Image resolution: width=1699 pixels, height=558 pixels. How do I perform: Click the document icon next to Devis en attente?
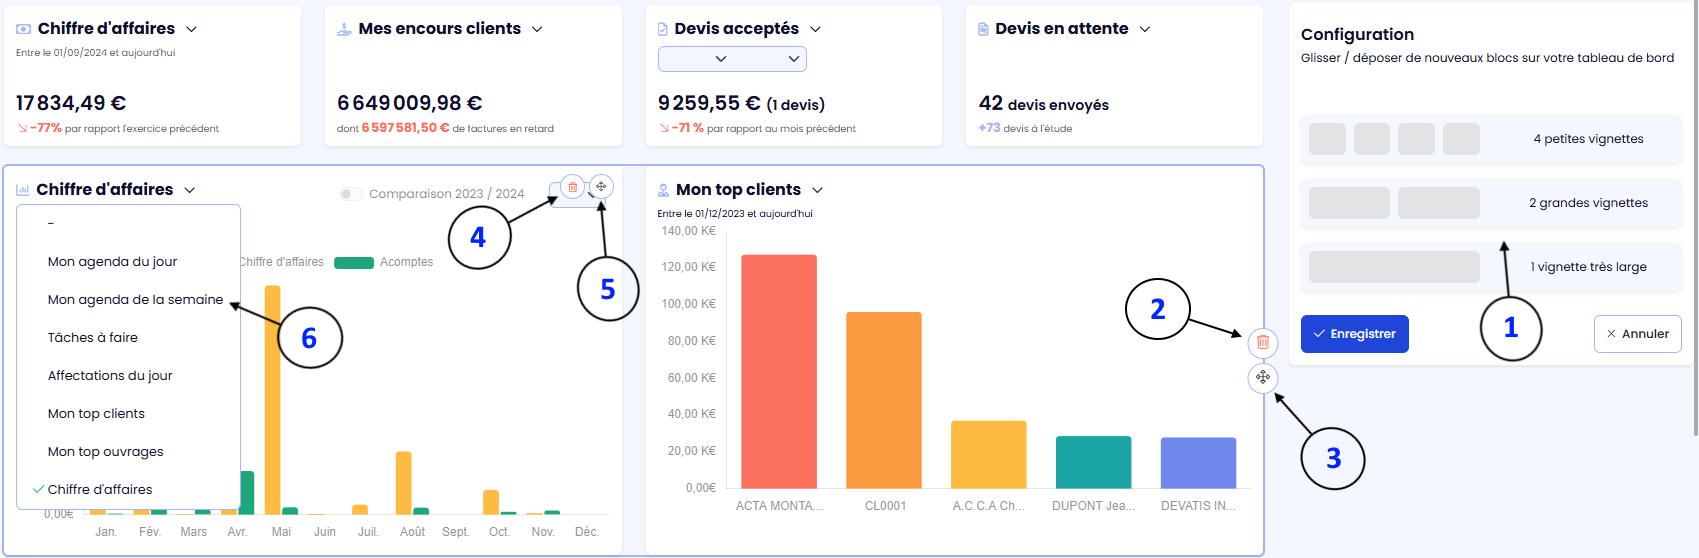click(x=983, y=29)
